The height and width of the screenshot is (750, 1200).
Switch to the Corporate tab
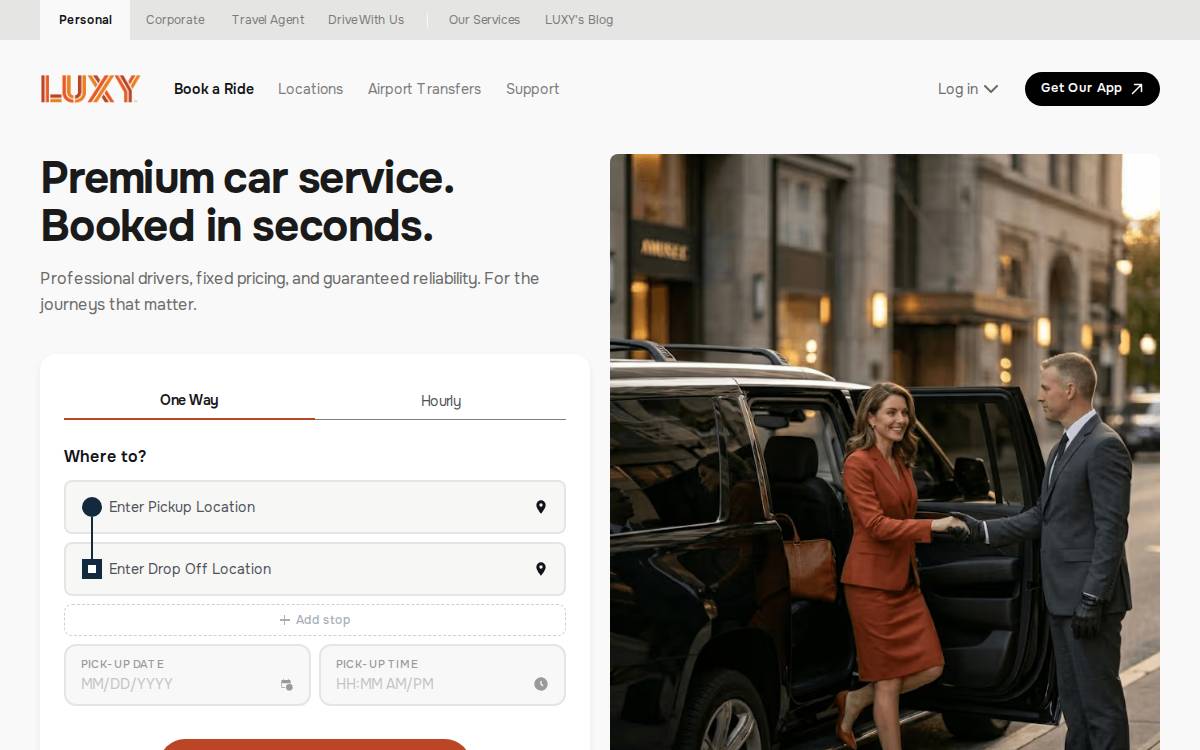click(x=175, y=20)
